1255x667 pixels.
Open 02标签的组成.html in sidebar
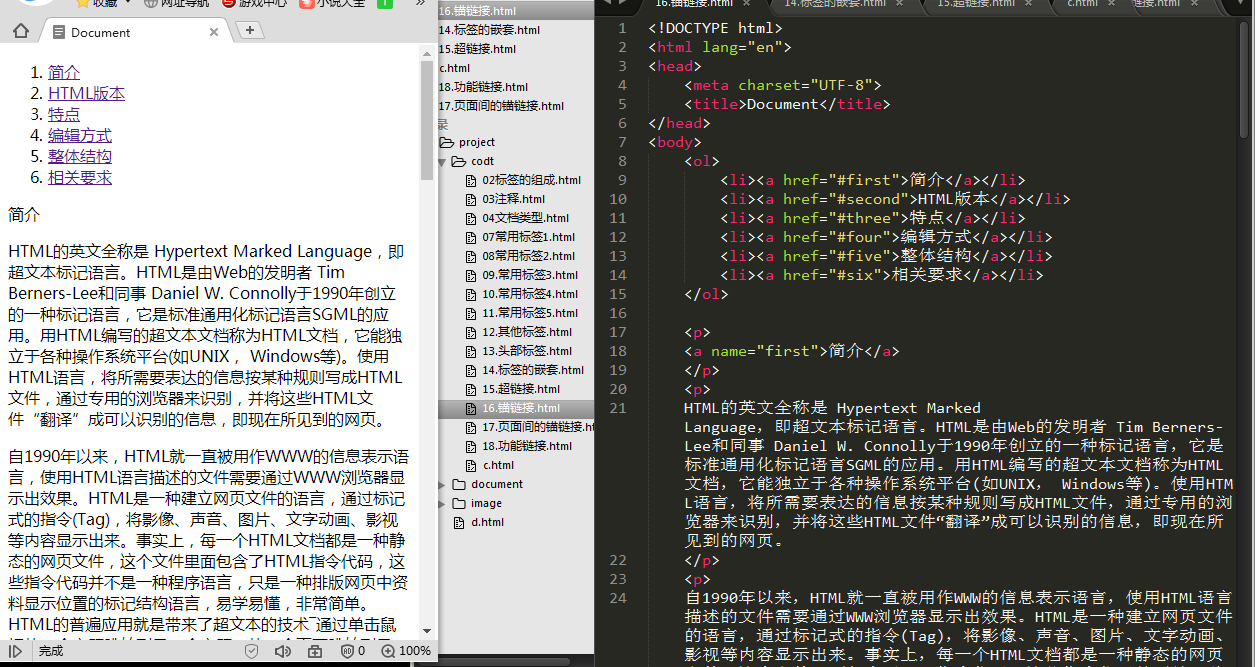tap(531, 180)
